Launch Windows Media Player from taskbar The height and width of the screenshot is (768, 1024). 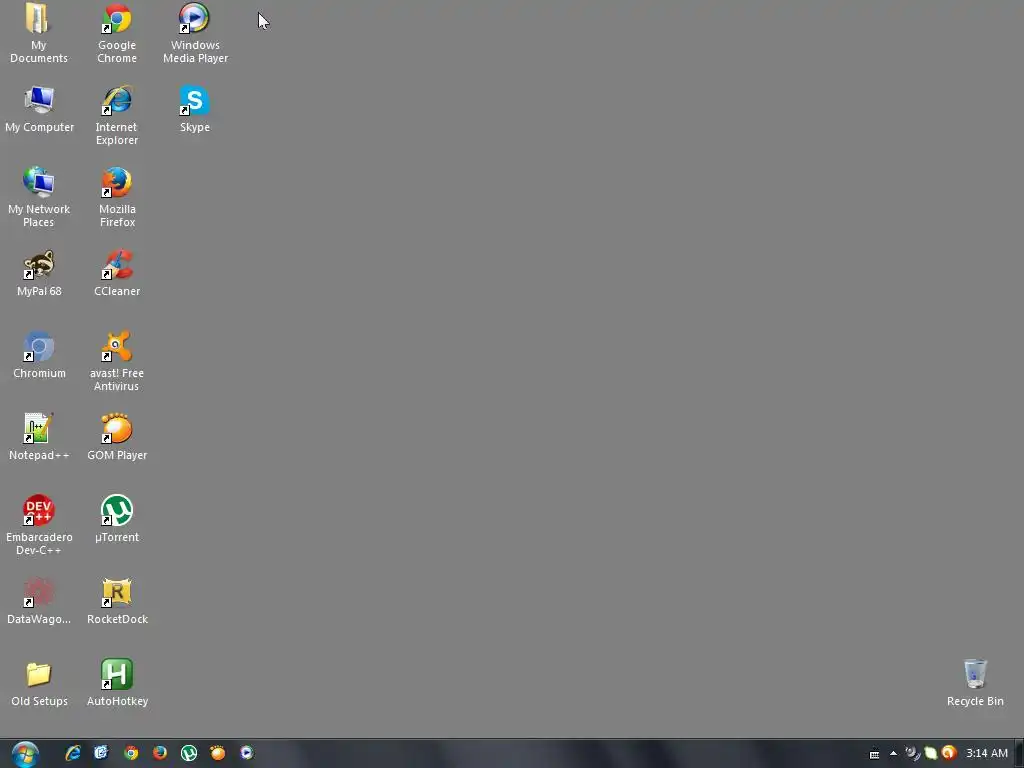(246, 753)
